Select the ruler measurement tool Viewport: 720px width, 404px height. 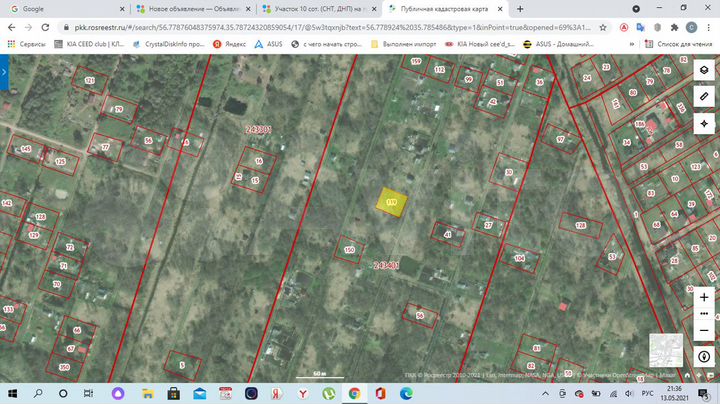click(704, 96)
